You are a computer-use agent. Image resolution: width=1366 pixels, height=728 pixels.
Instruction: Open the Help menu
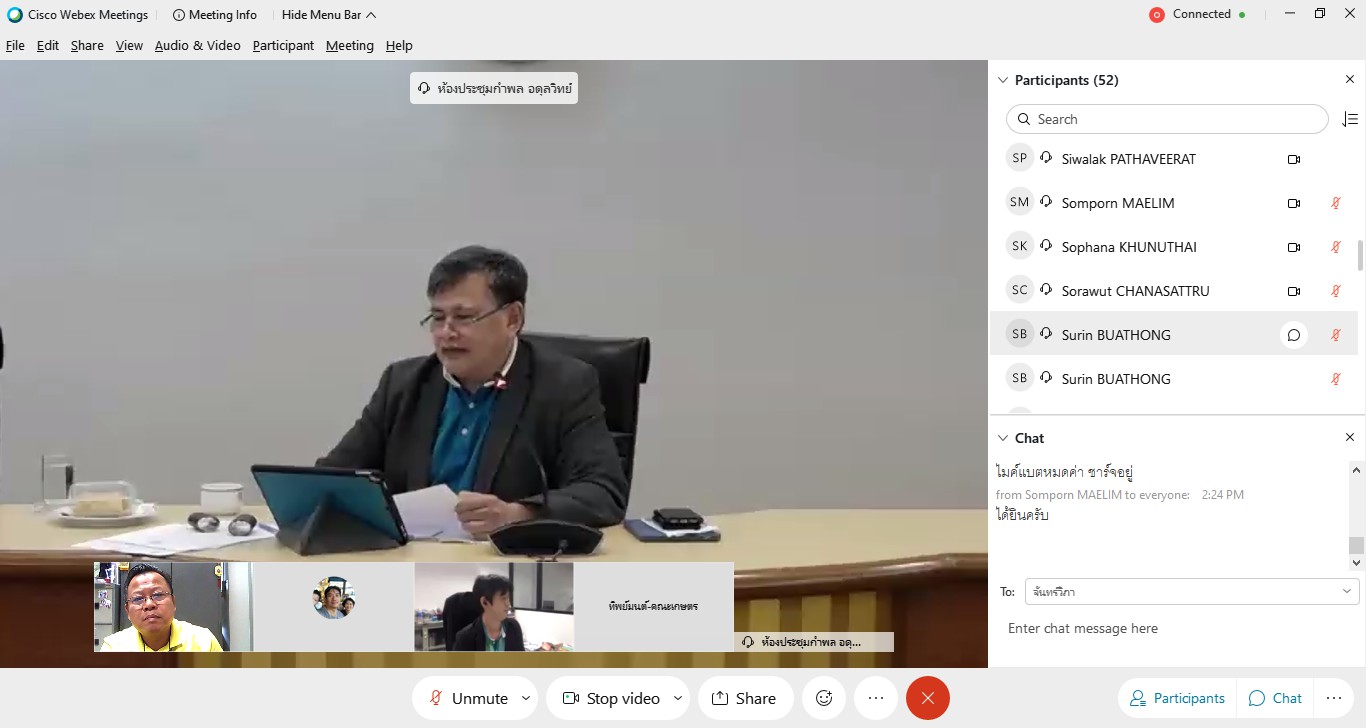click(x=399, y=46)
